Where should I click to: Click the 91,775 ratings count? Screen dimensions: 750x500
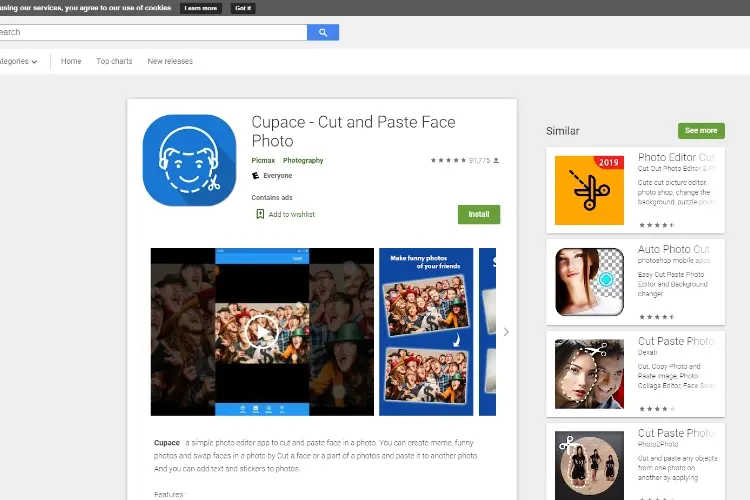point(479,160)
